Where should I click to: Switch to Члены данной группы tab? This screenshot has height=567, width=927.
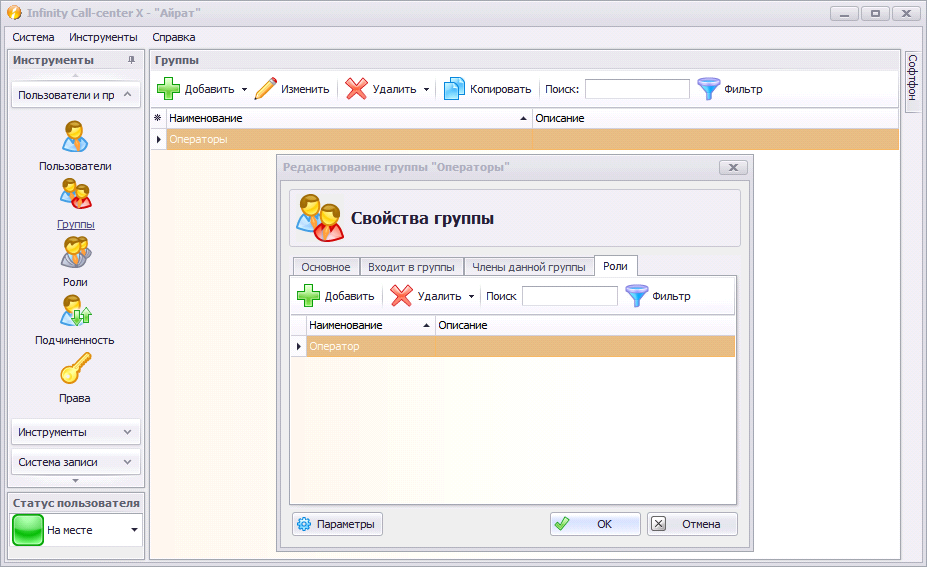tap(529, 267)
